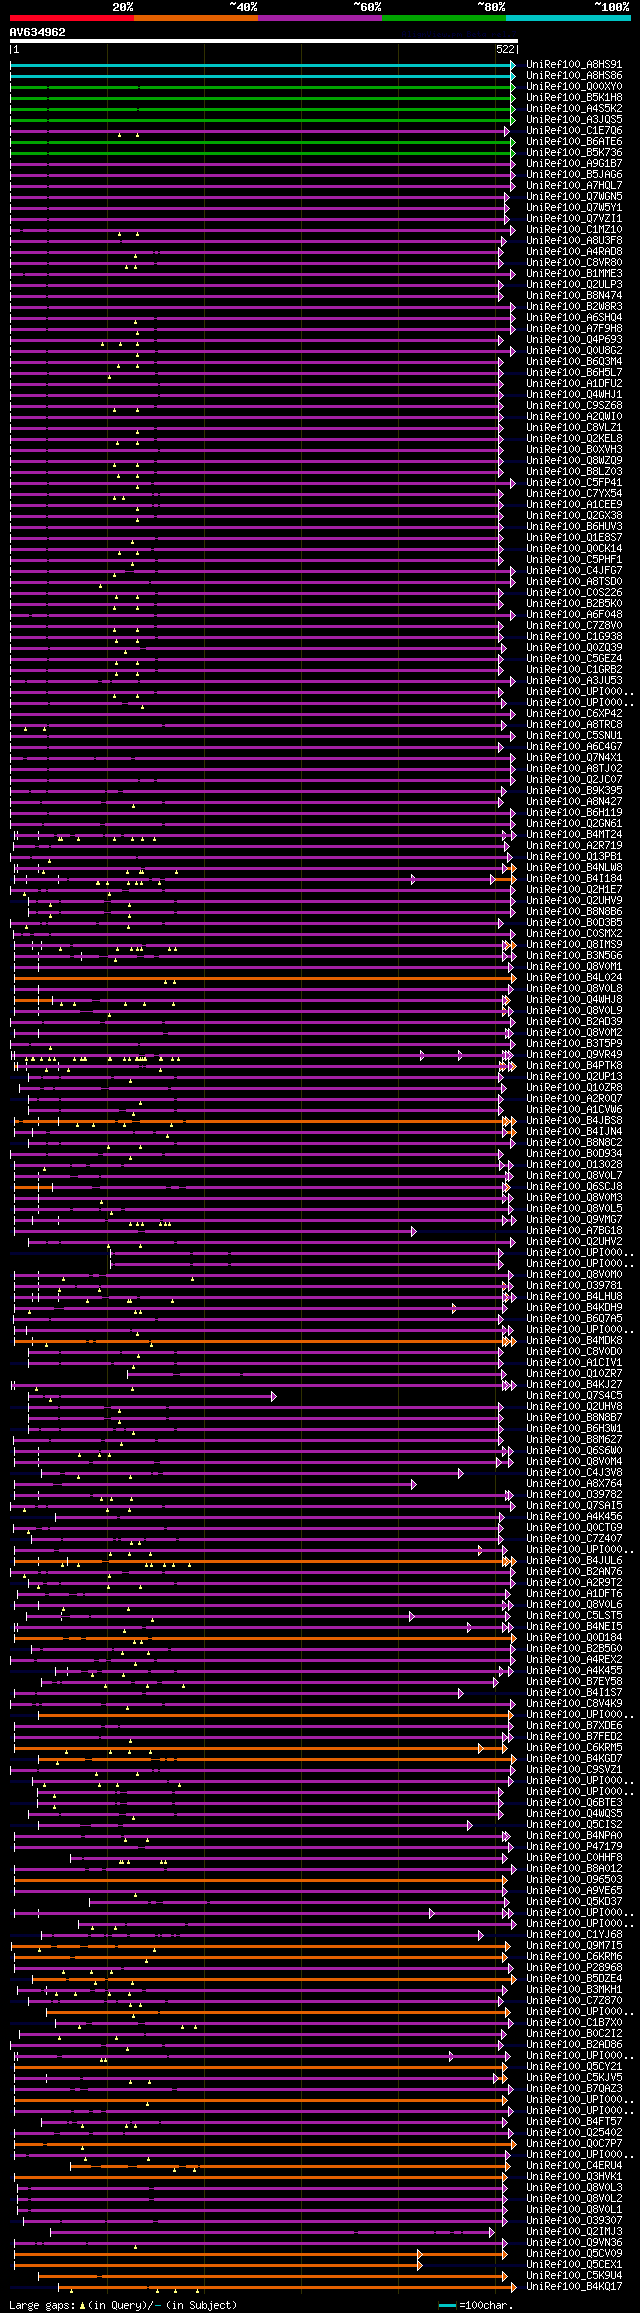Choose the UniRef100_C9SZ68 hit
Viewport: 640px width, 2313px height.
tap(574, 406)
